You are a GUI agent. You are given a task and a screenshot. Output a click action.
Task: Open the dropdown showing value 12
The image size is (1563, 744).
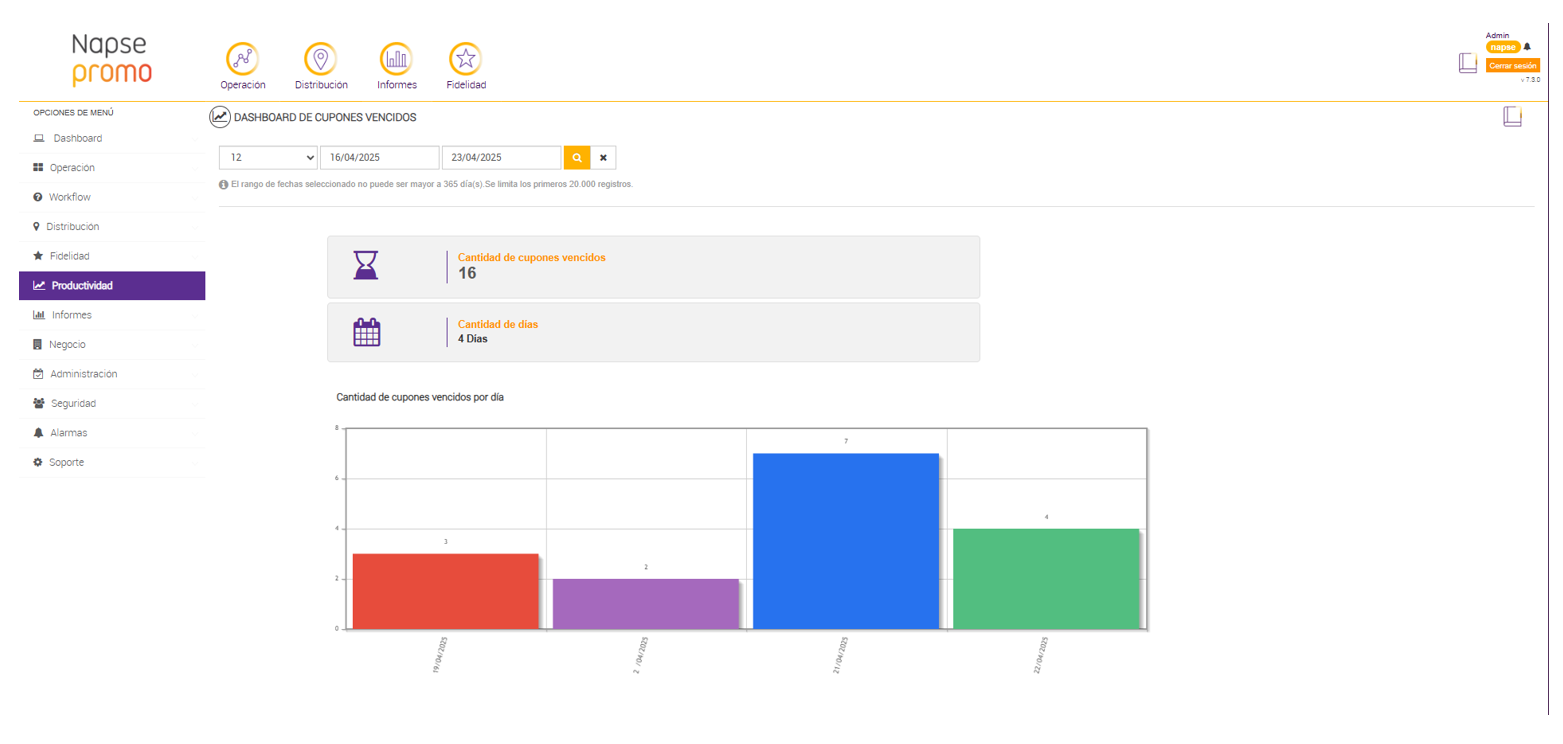(x=268, y=158)
